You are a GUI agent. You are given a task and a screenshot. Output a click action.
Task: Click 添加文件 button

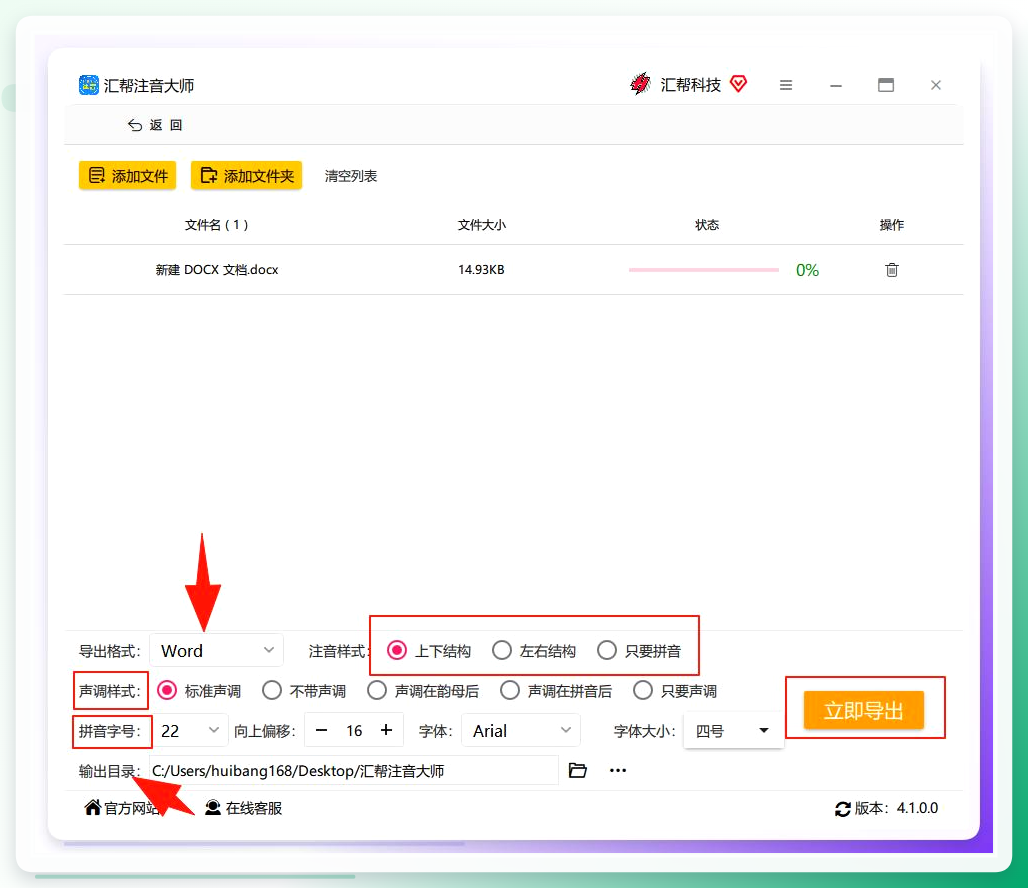pyautogui.click(x=127, y=176)
